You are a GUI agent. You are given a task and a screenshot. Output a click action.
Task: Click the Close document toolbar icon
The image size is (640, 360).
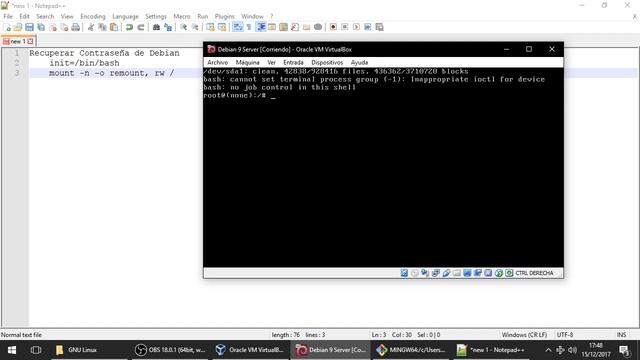53,27
